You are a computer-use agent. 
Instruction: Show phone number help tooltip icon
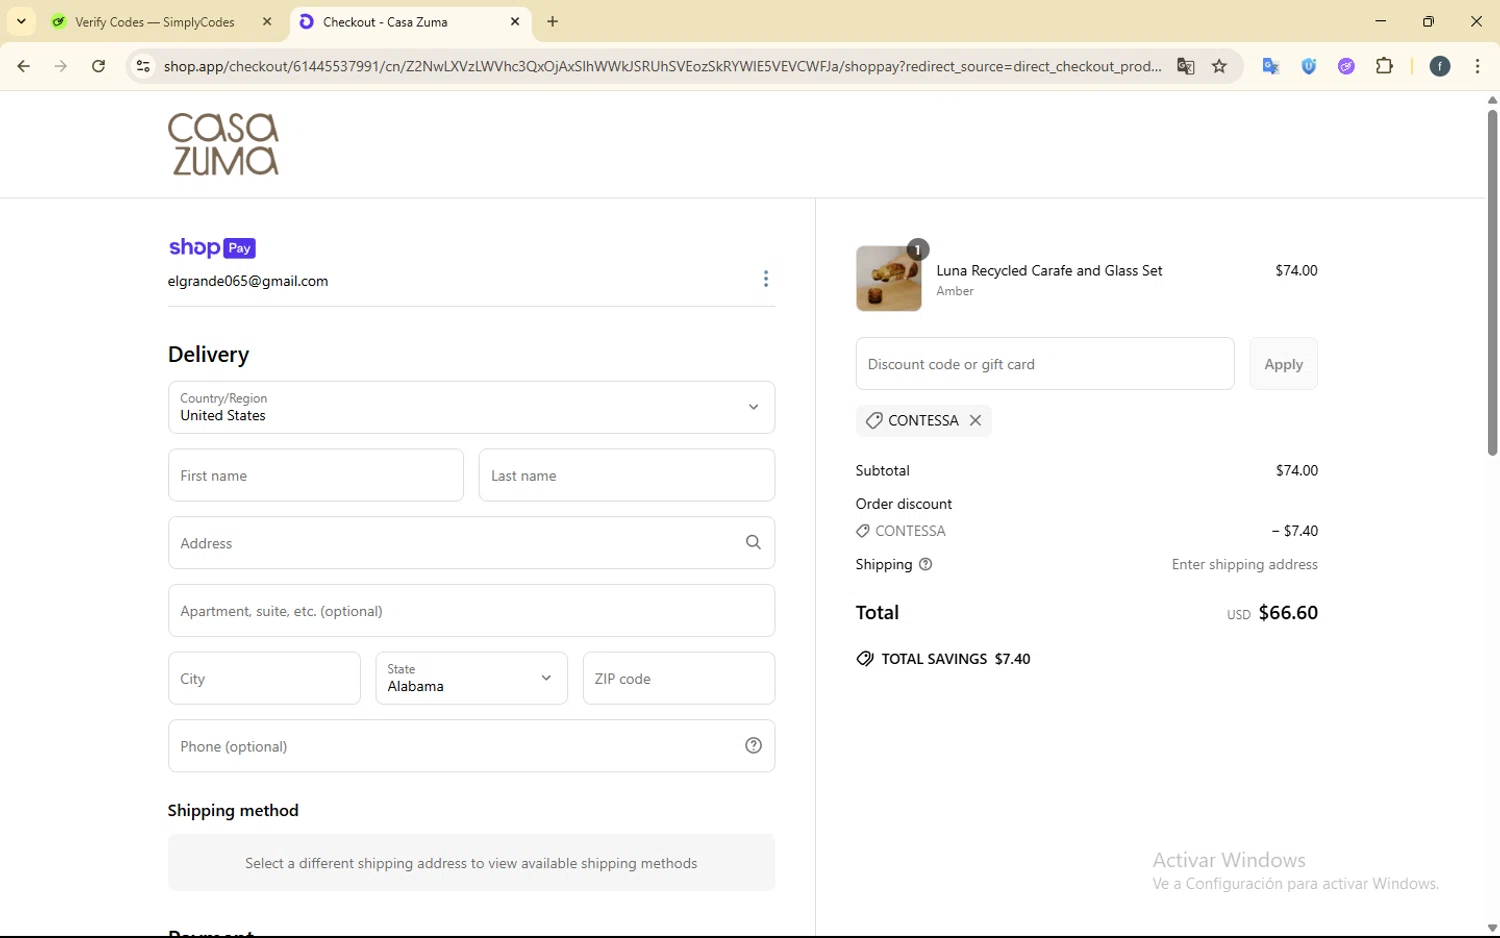(754, 745)
